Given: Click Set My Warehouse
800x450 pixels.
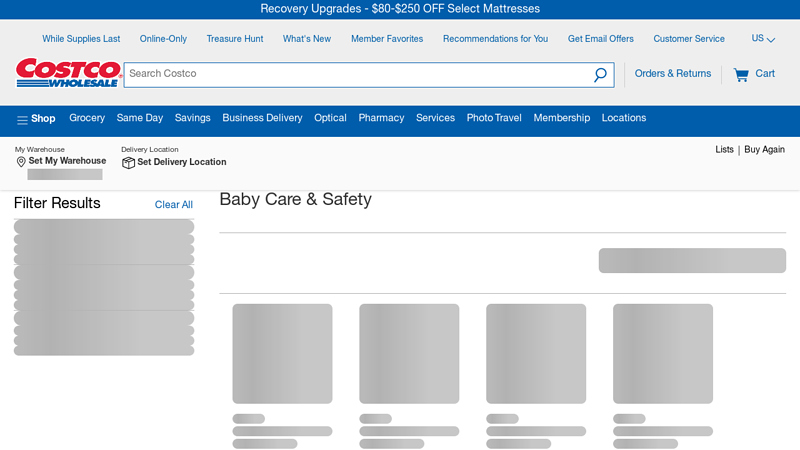Looking at the screenshot, I should tap(67, 161).
